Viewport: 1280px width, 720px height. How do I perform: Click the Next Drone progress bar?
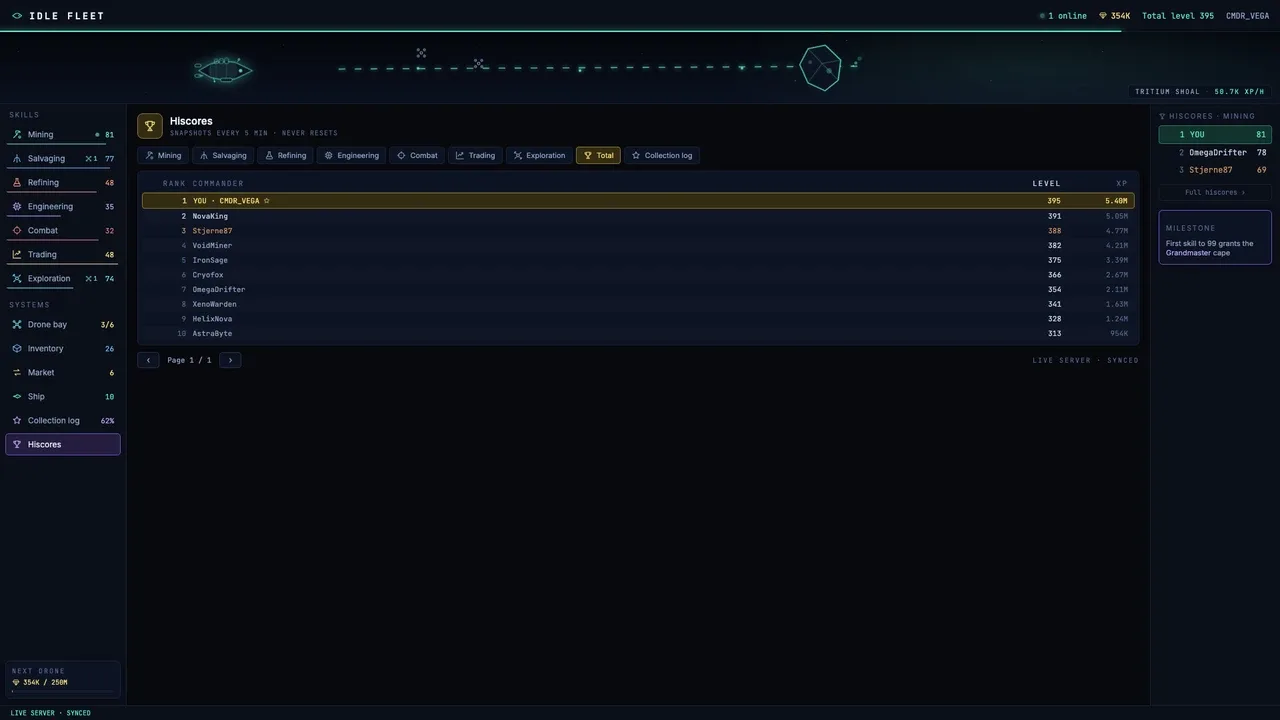click(x=63, y=692)
